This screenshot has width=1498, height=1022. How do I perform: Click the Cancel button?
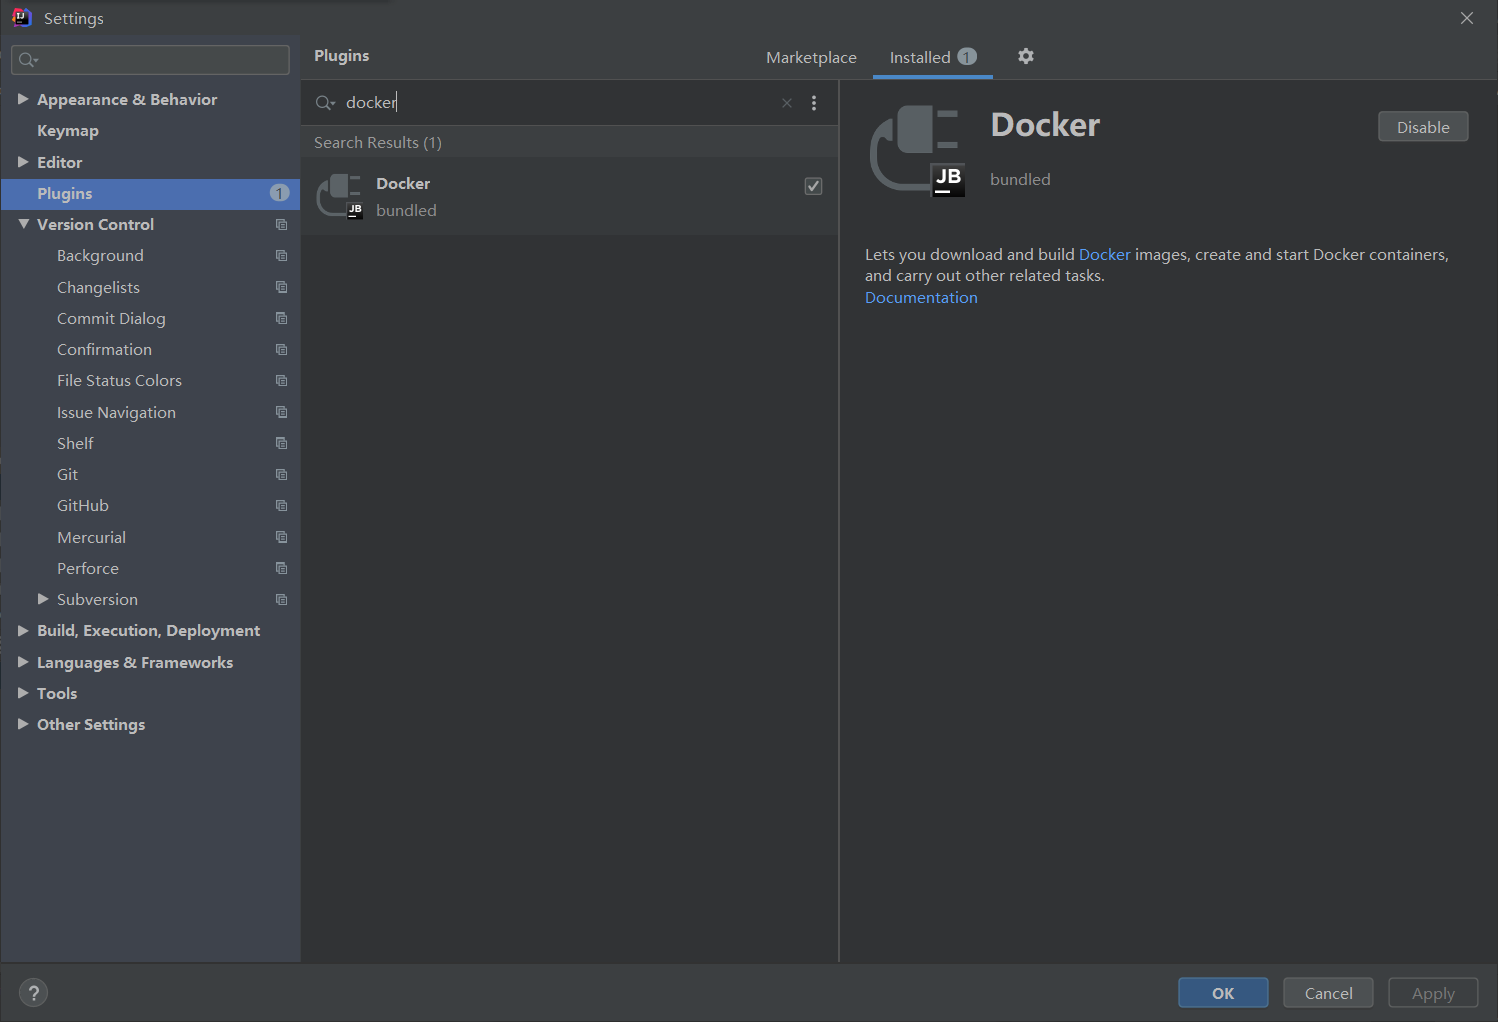1328,993
